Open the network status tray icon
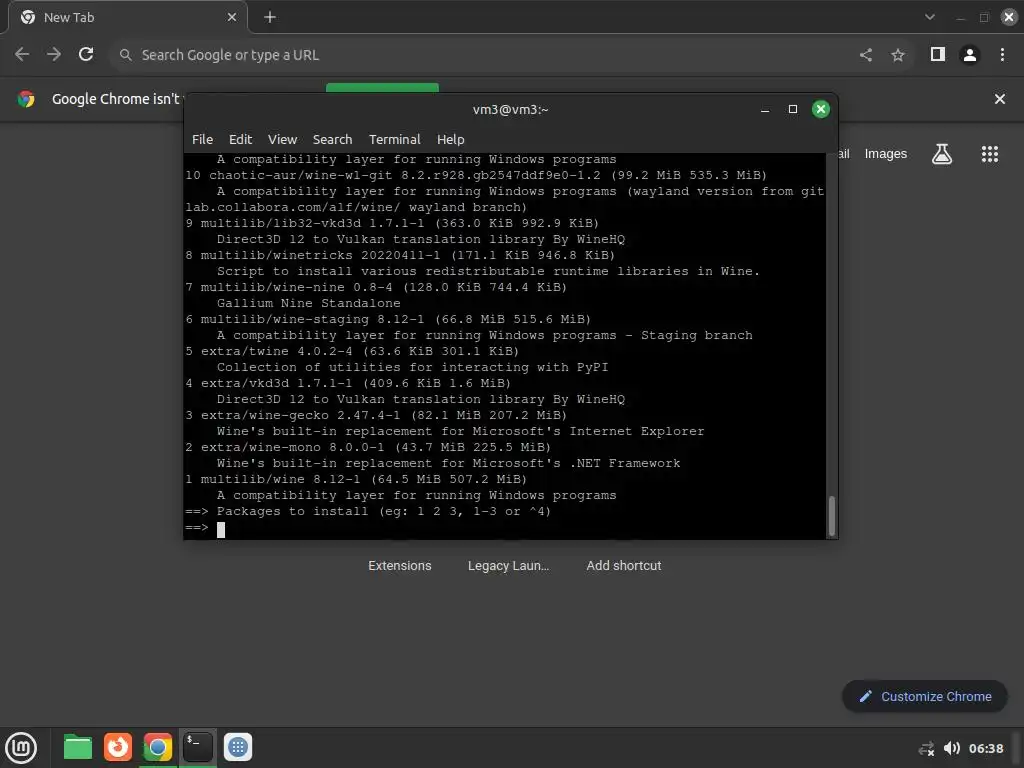 [926, 748]
